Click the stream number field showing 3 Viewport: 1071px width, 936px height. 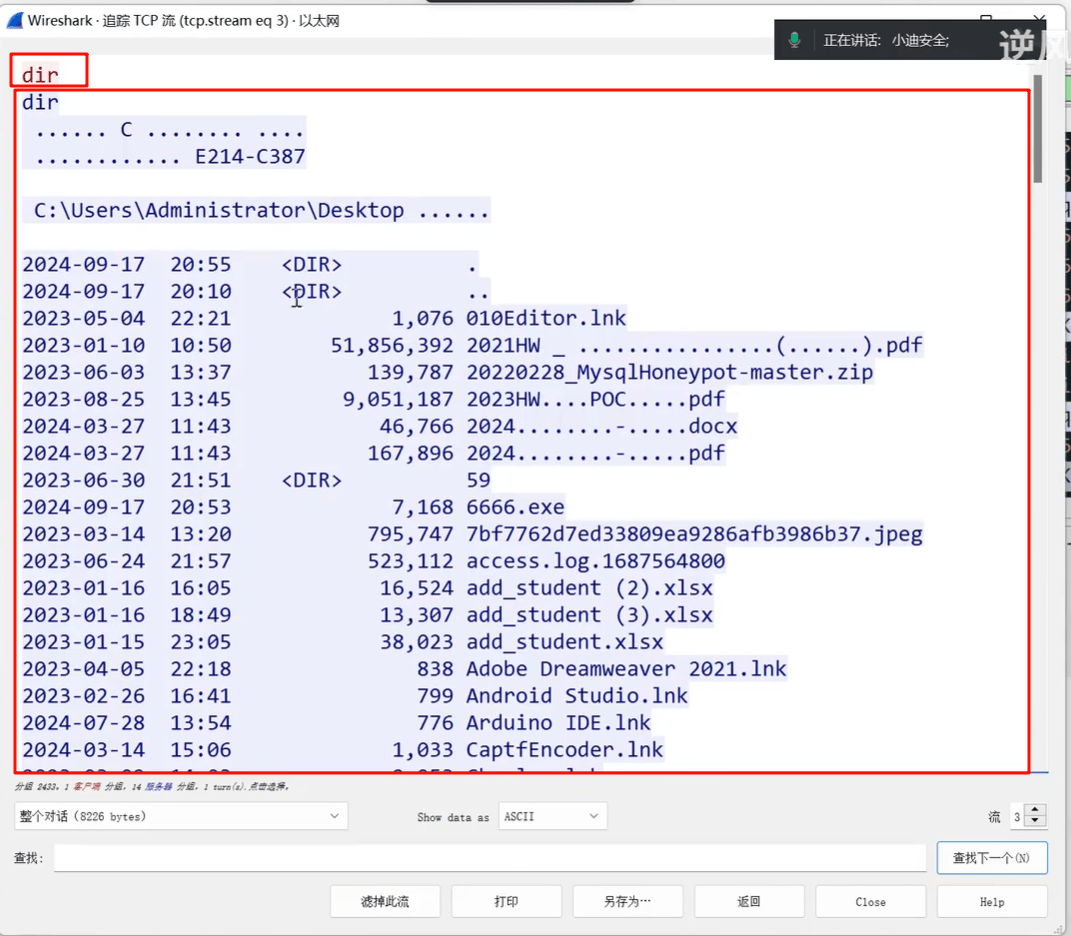[1018, 816]
